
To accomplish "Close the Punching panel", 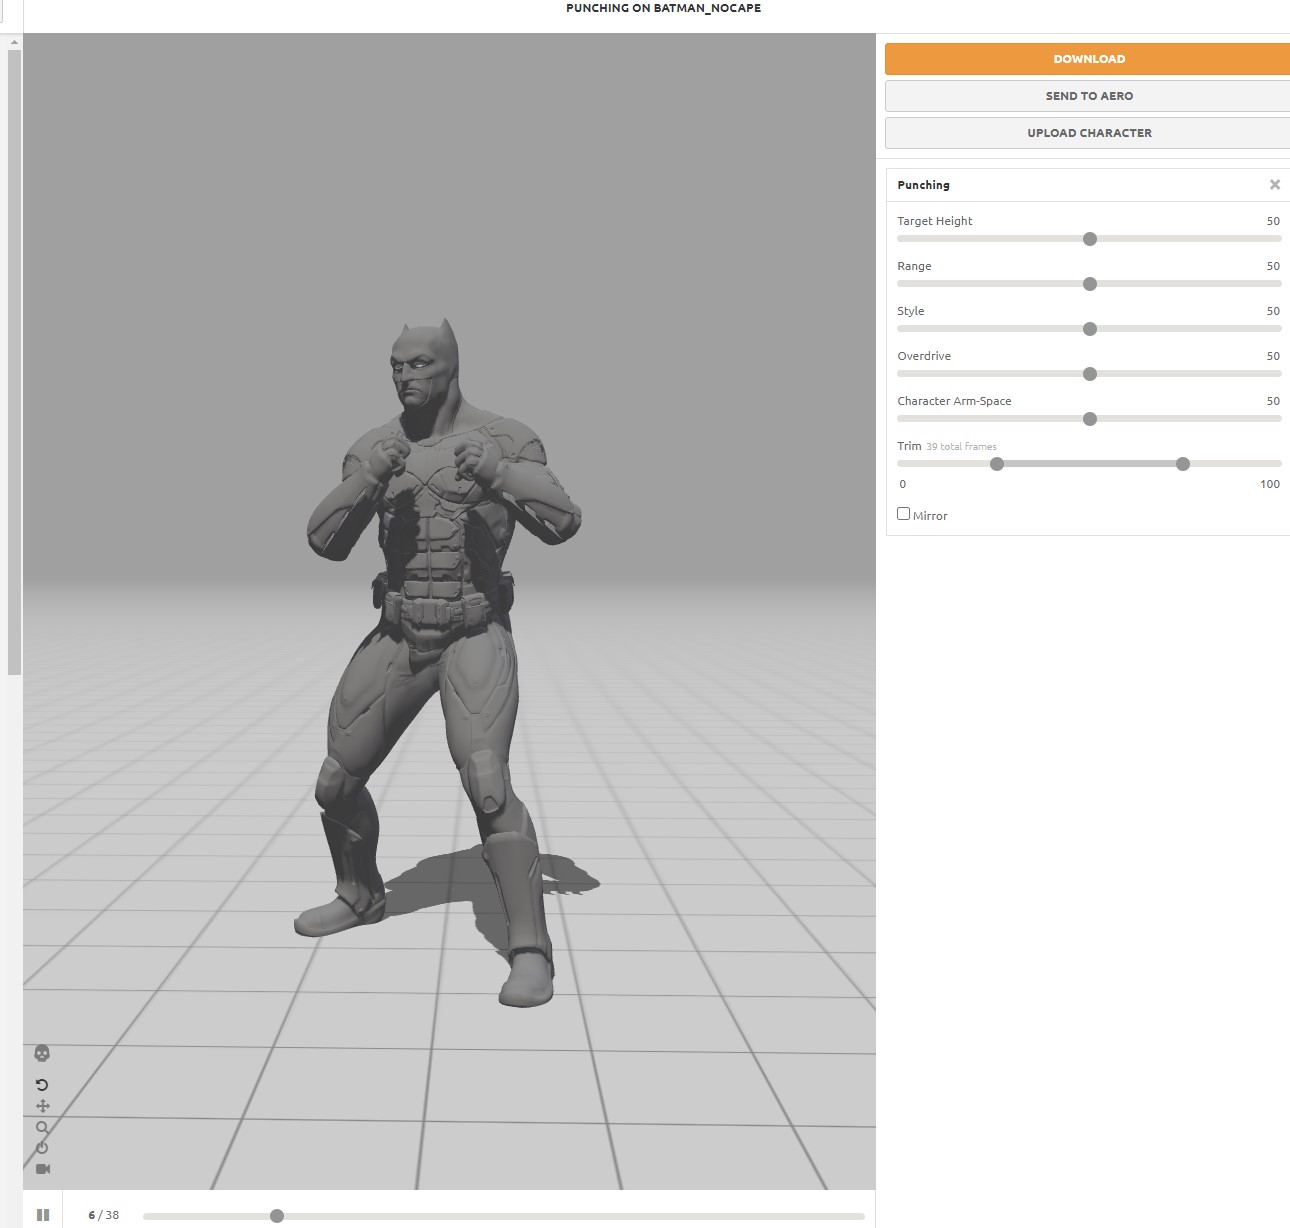I will 1274,185.
